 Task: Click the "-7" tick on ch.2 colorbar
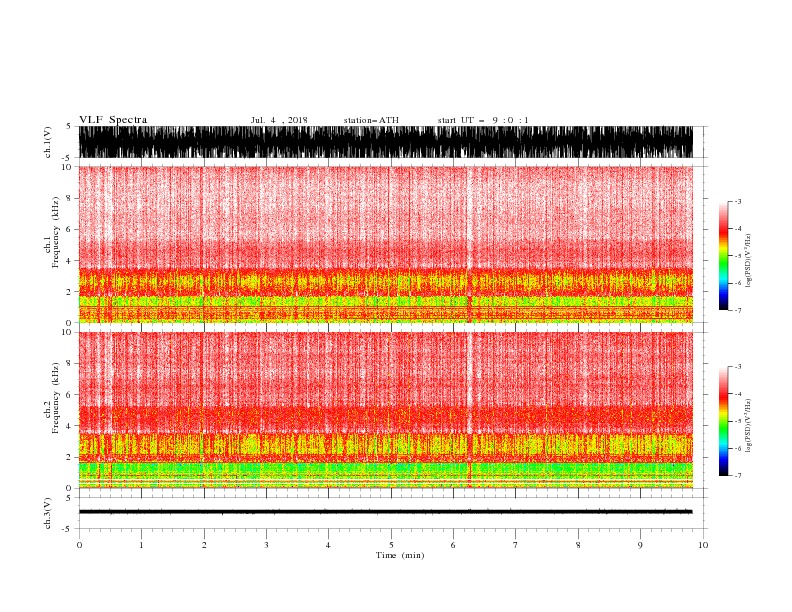click(x=737, y=475)
